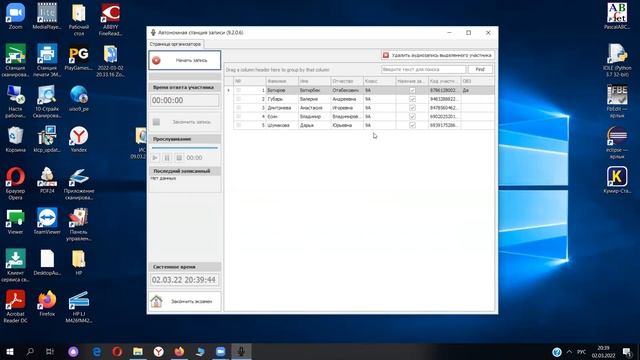Select the Корзина recycle bin icon

click(16, 140)
